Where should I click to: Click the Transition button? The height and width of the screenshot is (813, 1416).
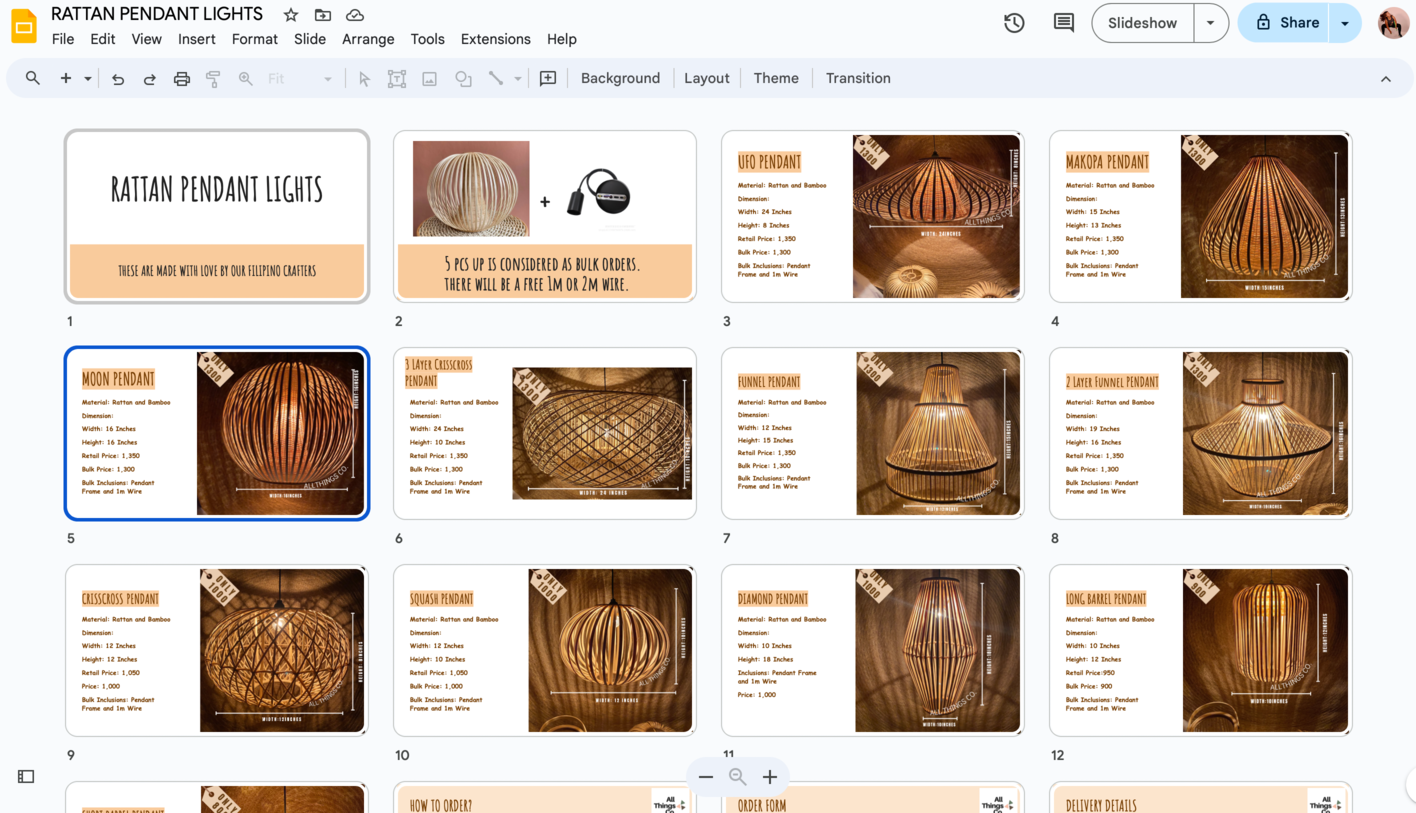(858, 78)
